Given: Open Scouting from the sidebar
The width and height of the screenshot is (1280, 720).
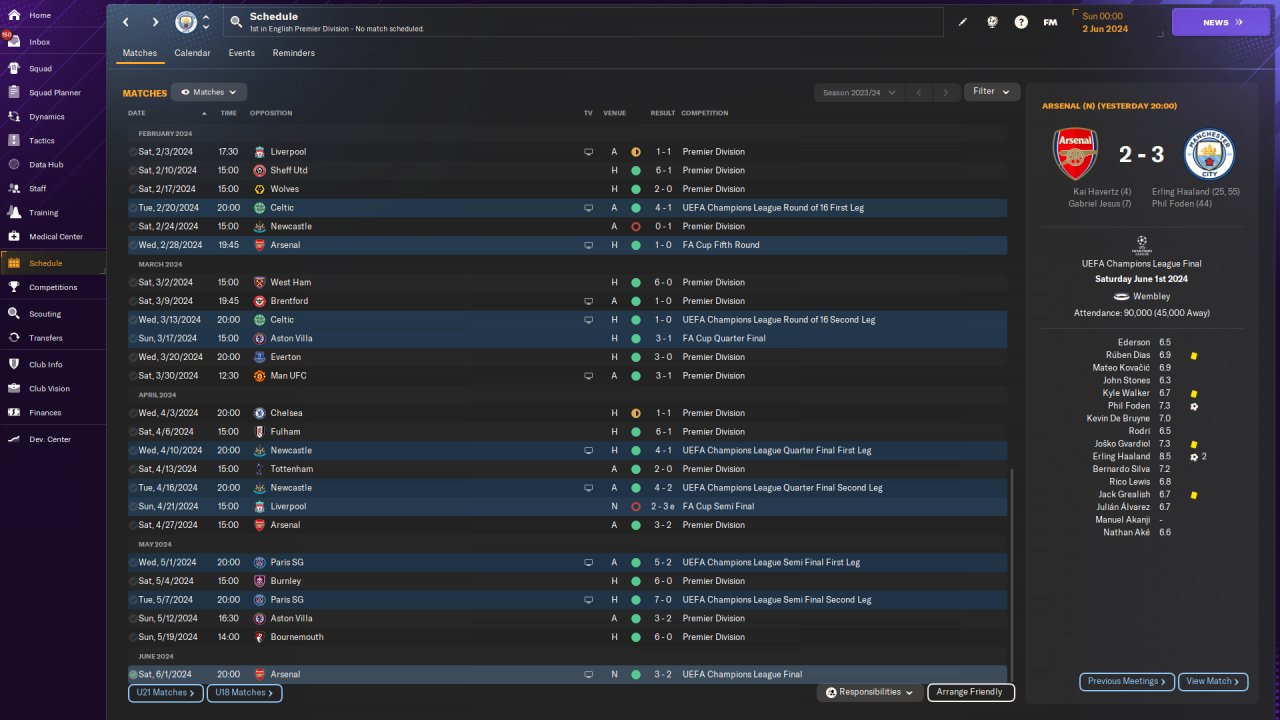Looking at the screenshot, I should tap(52, 314).
